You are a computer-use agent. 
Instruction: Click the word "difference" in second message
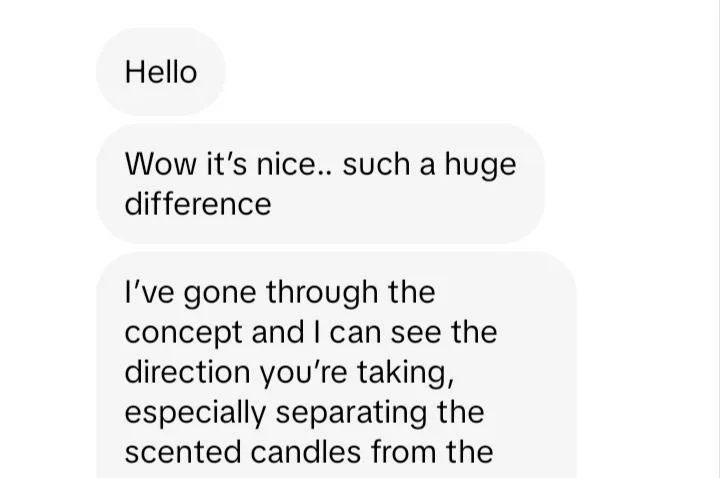point(198,204)
